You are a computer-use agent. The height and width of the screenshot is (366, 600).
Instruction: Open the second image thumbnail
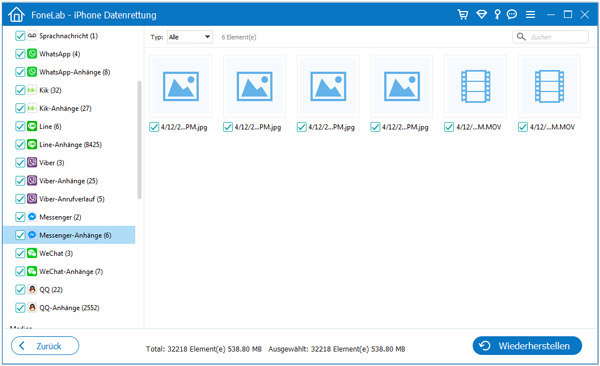click(254, 86)
